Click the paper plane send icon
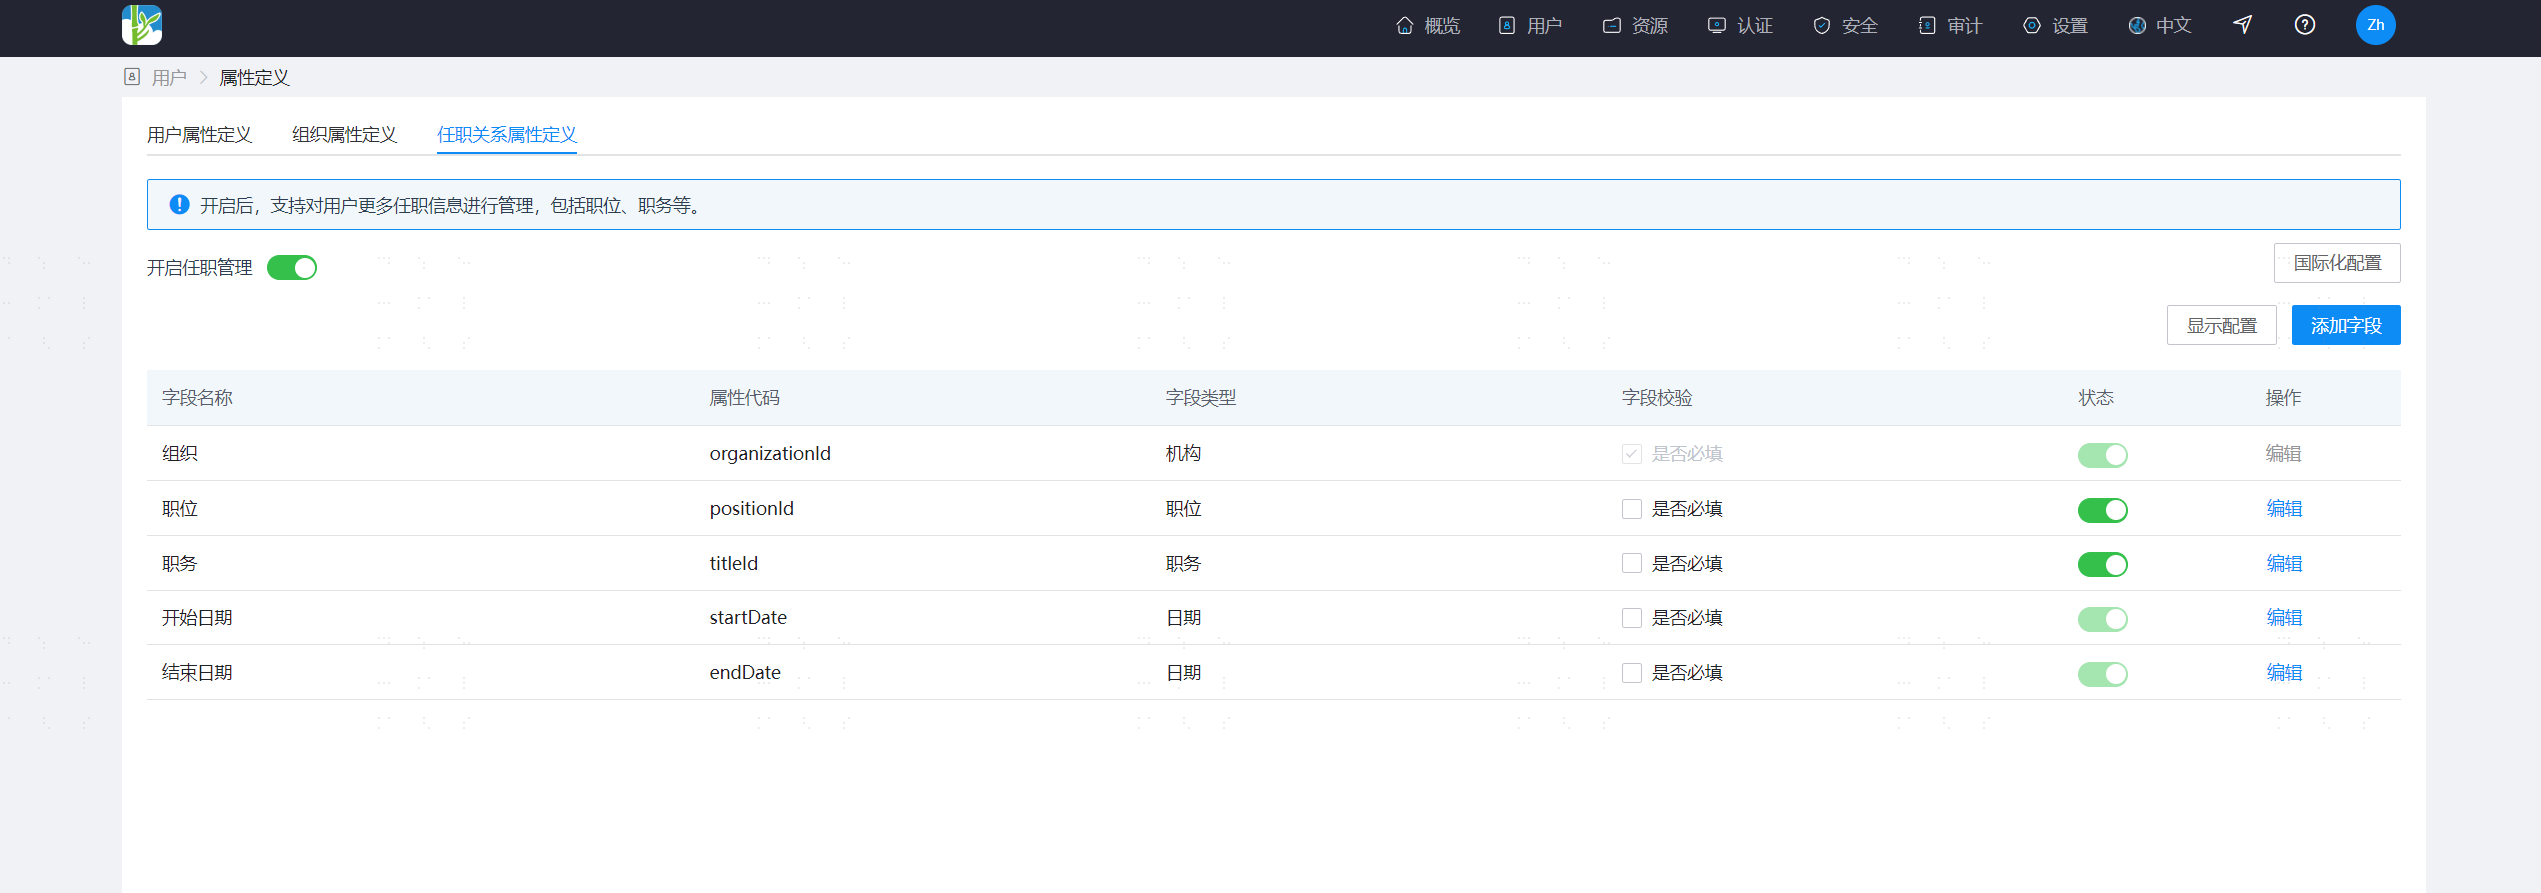Viewport: 2541px width, 893px height. pos(2243,25)
